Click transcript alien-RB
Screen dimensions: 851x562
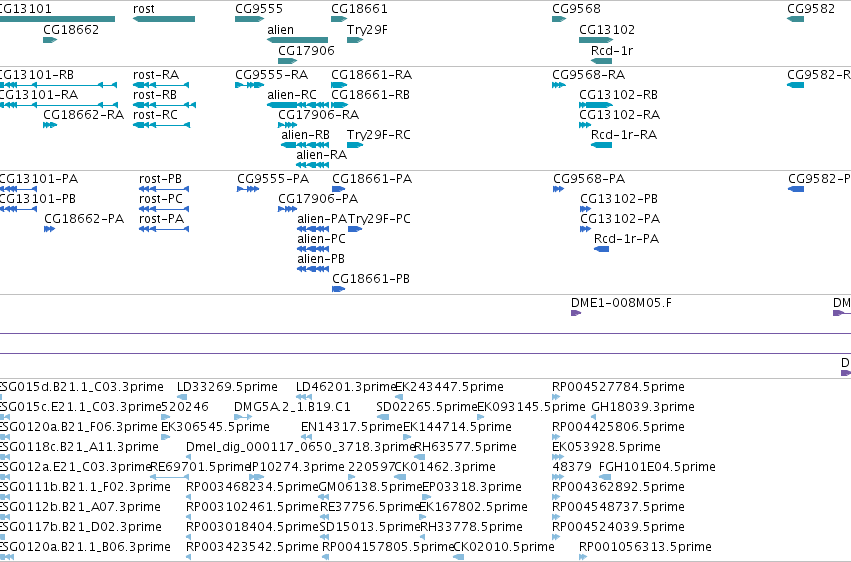(x=305, y=145)
